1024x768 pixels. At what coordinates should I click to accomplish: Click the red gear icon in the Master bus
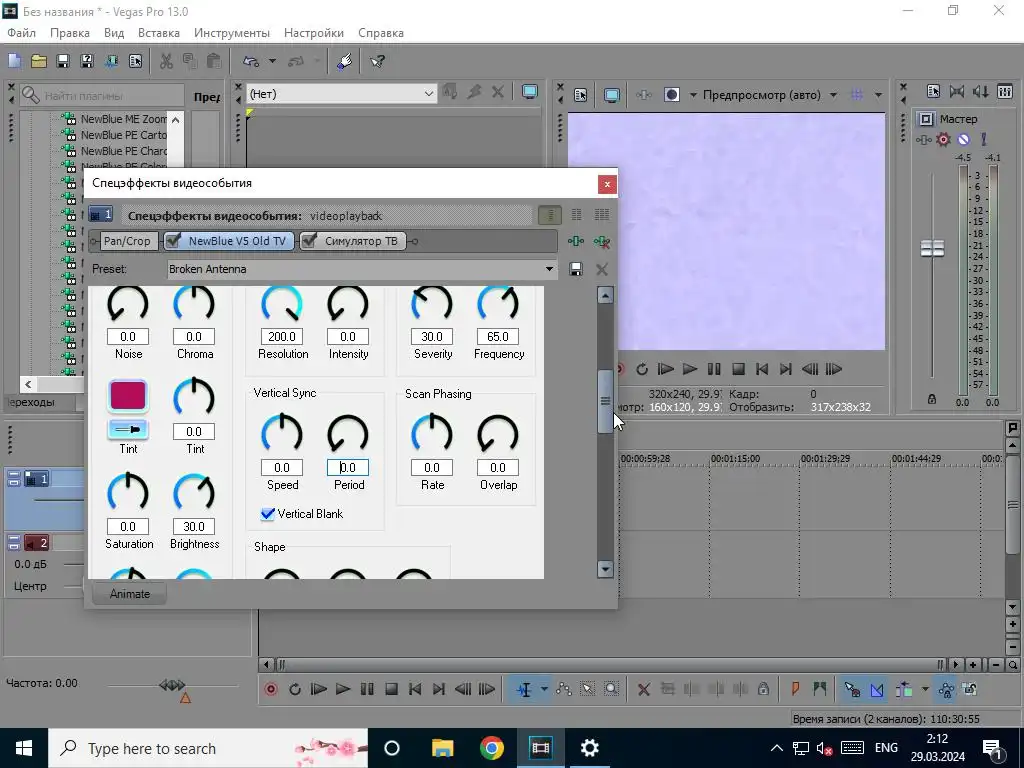click(943, 139)
